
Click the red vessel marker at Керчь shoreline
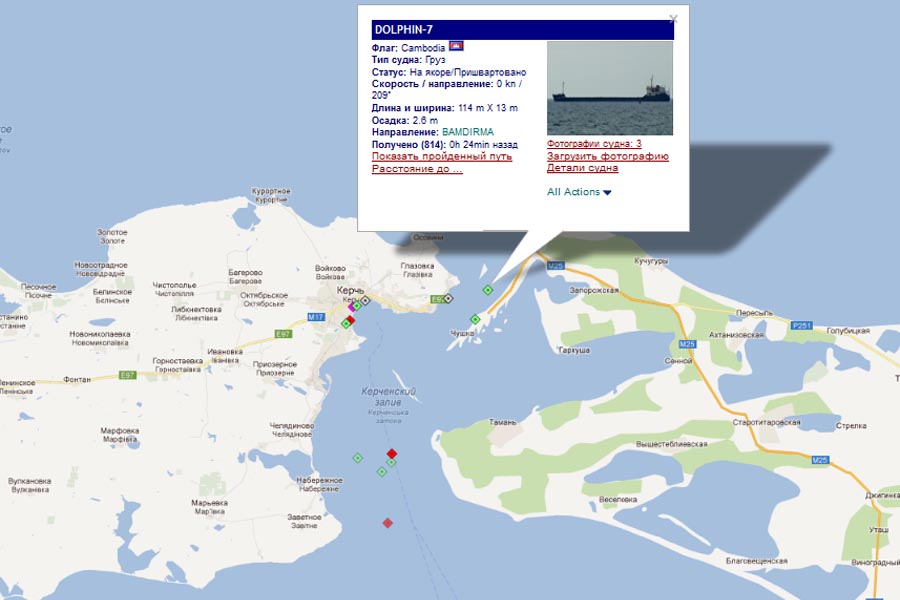[350, 320]
